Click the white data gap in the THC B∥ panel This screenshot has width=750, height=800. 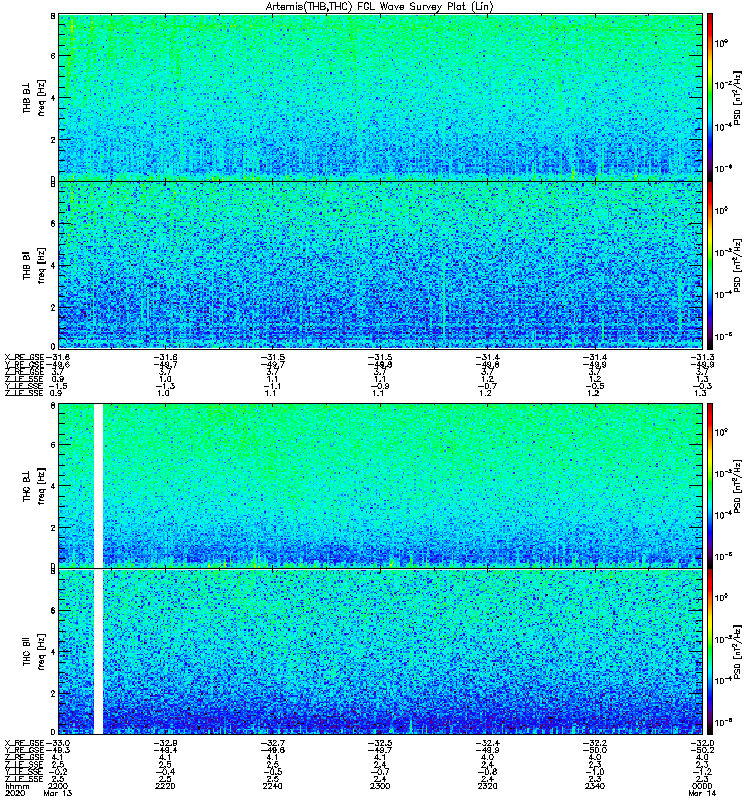point(98,652)
